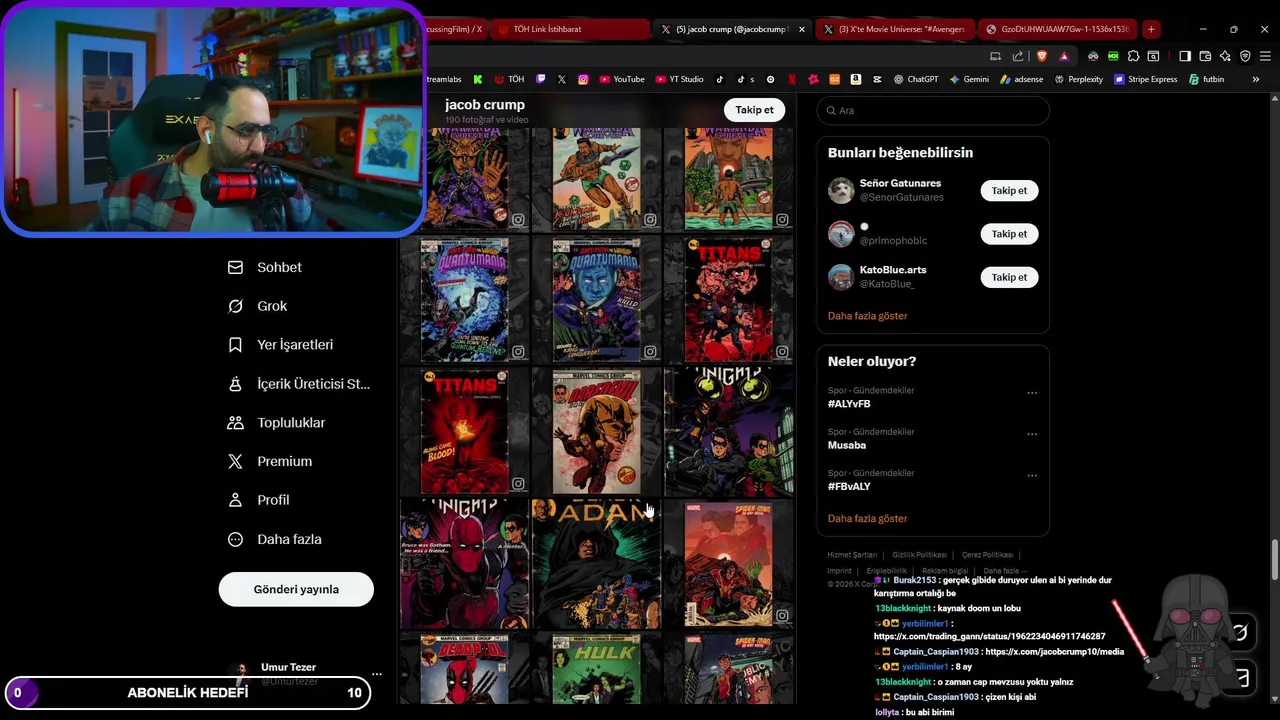Open the Instagram bookmark icon
The height and width of the screenshot is (720, 1280).
583,79
